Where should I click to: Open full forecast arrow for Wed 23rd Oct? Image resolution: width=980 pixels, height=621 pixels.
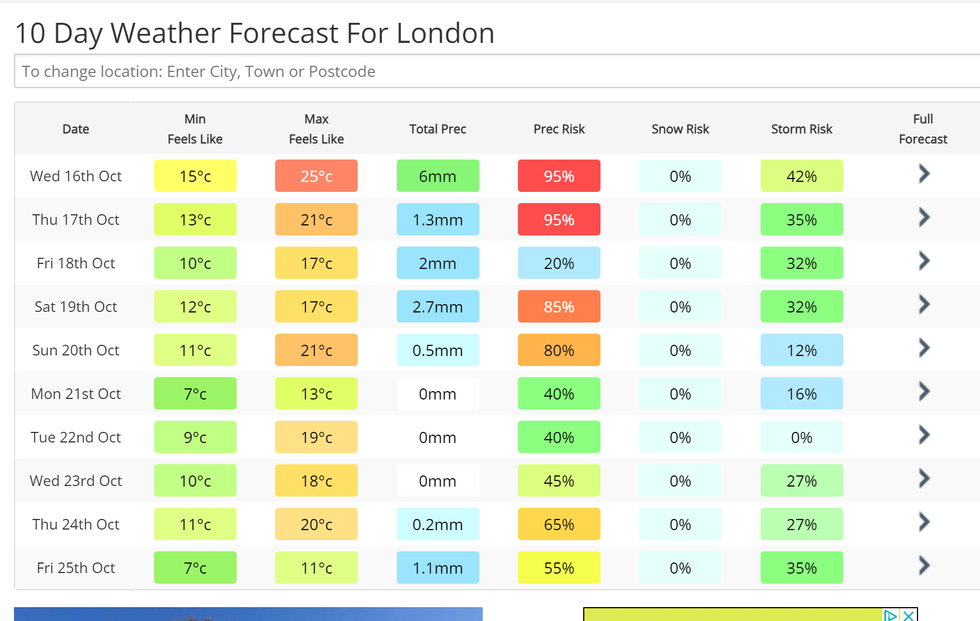pyautogui.click(x=923, y=479)
